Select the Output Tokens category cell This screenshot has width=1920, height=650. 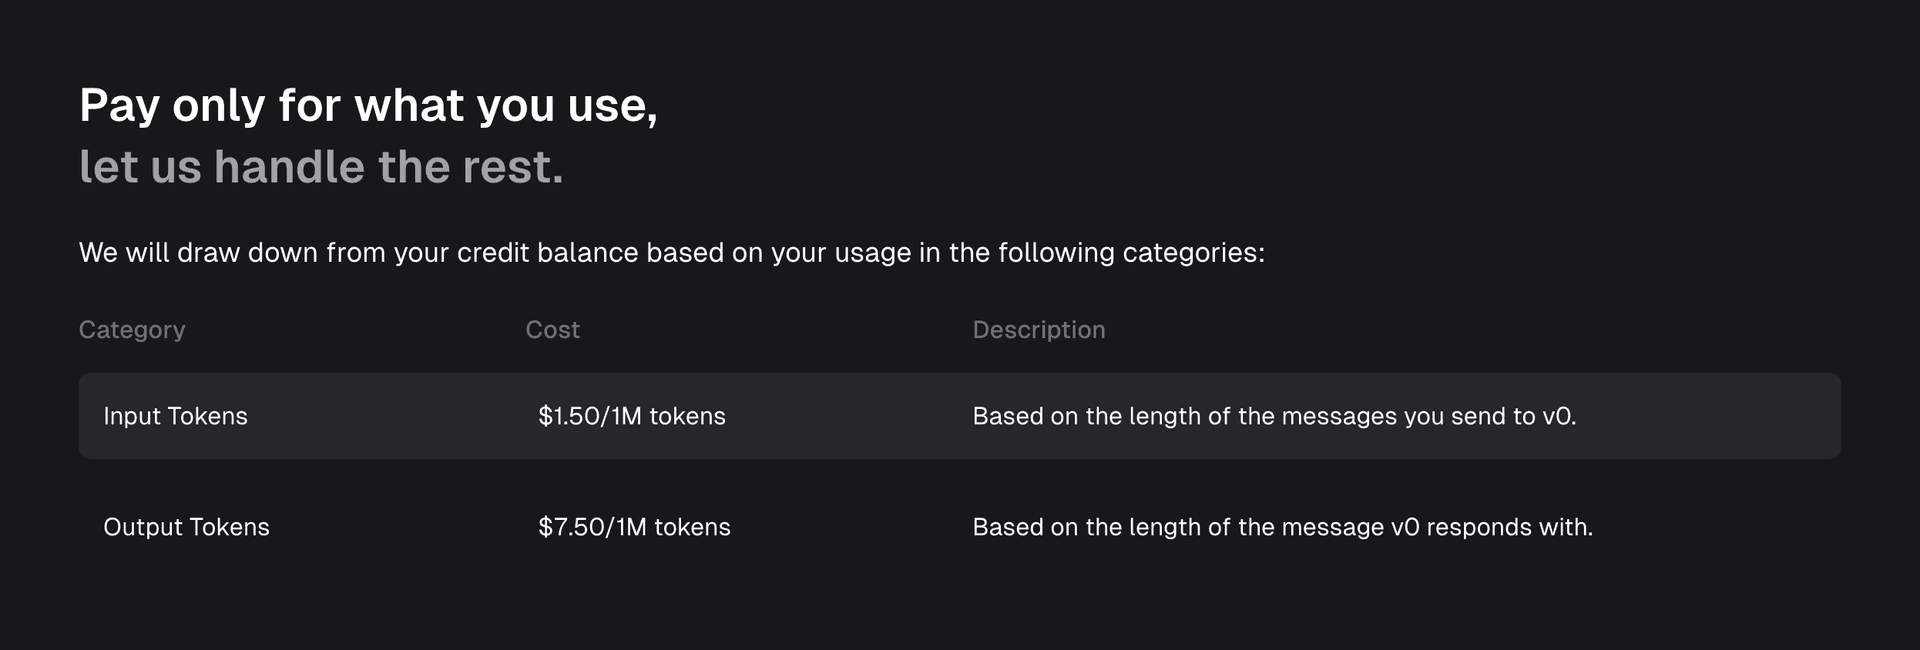click(186, 527)
